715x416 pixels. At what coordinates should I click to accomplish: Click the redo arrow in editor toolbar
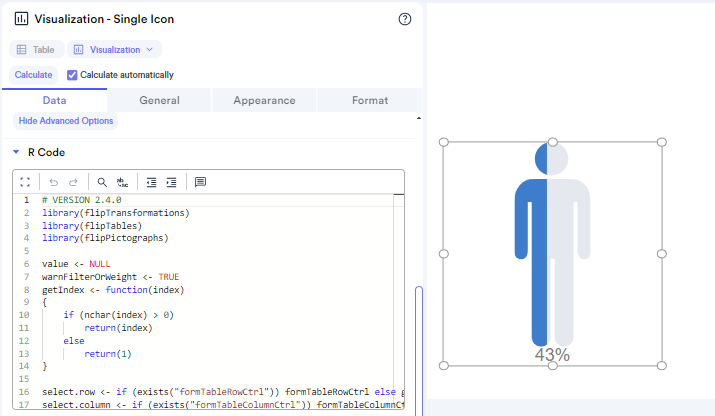pyautogui.click(x=73, y=182)
